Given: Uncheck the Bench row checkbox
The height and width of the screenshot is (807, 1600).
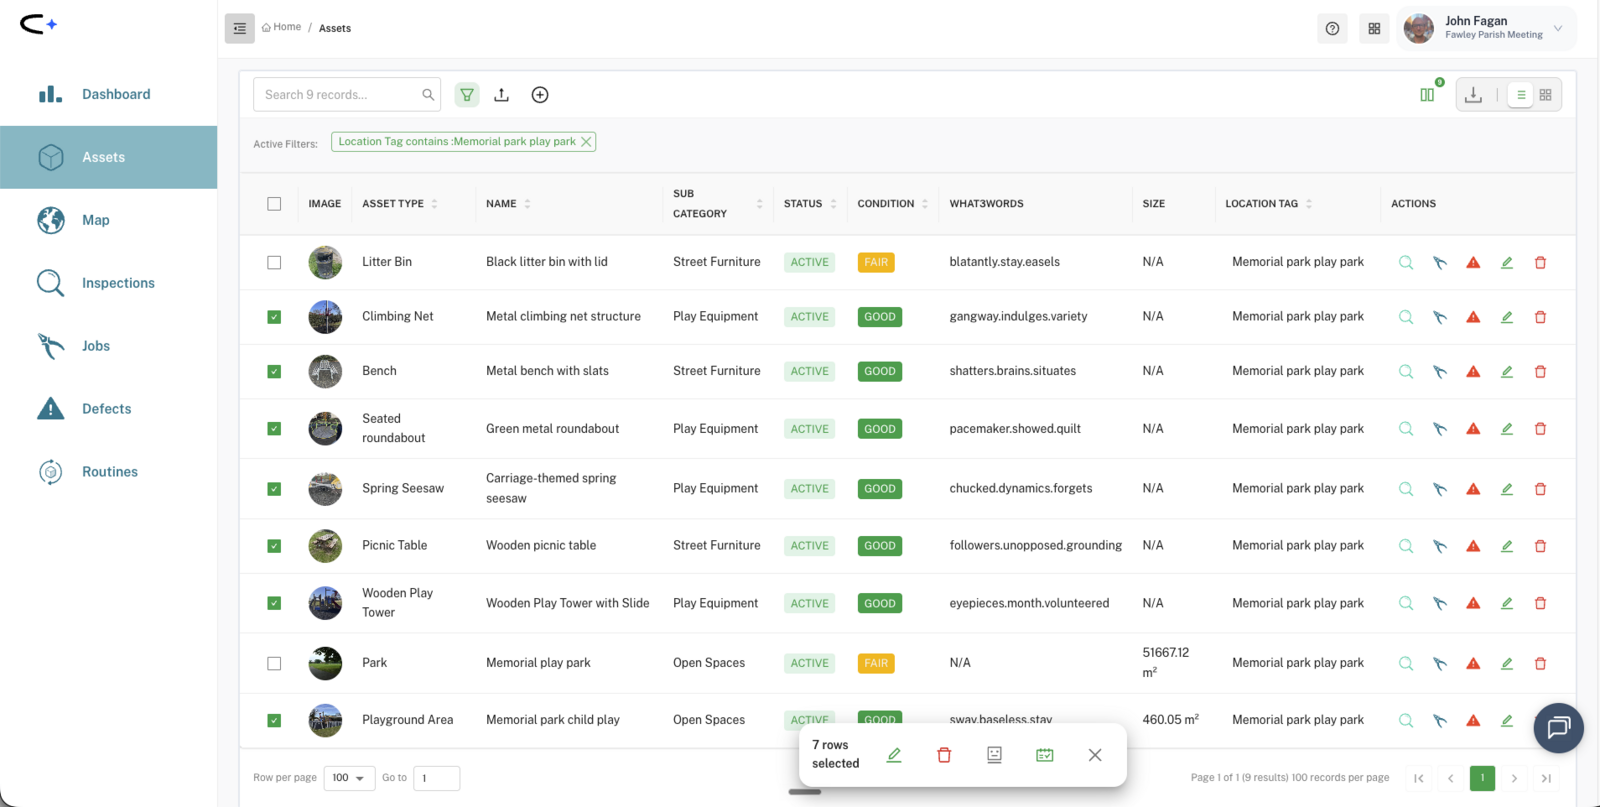Looking at the screenshot, I should click(x=274, y=371).
